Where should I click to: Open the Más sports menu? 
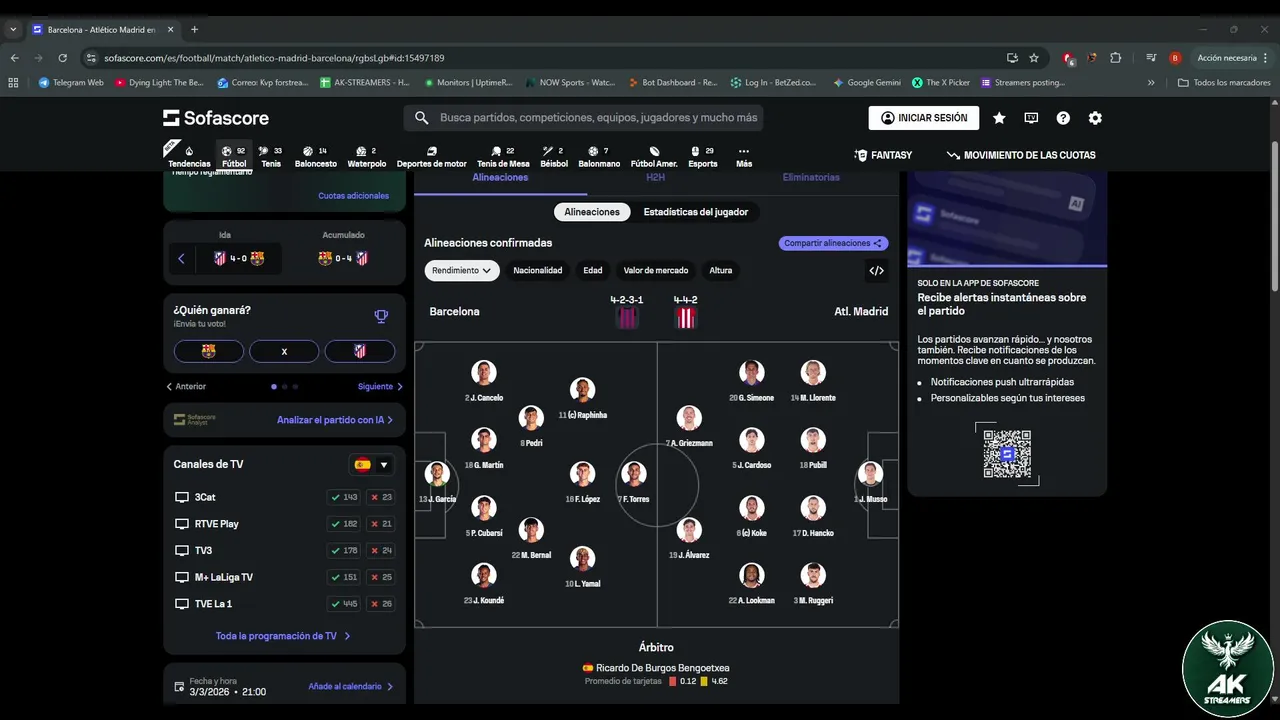coord(744,157)
